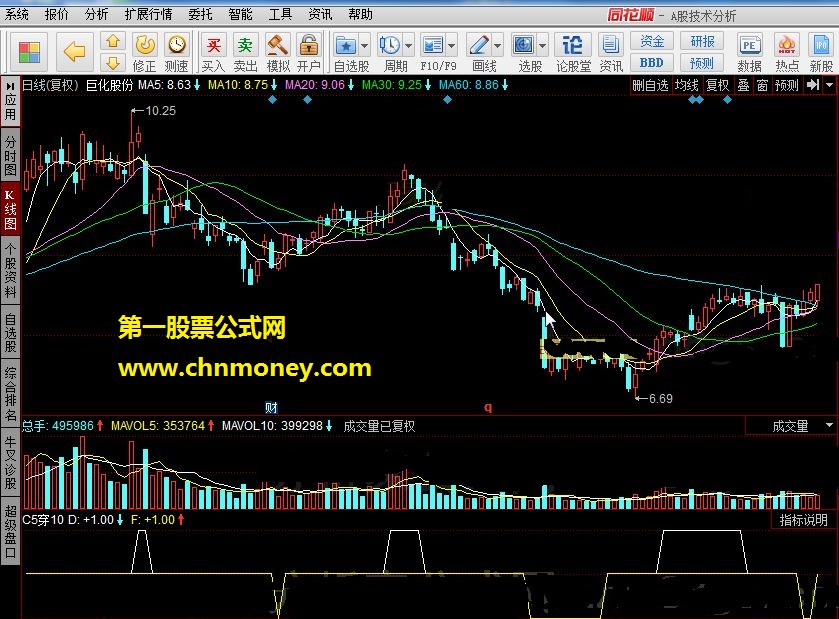839x619 pixels.
Task: Toggle 均线 moving averages display
Action: pyautogui.click(x=687, y=85)
